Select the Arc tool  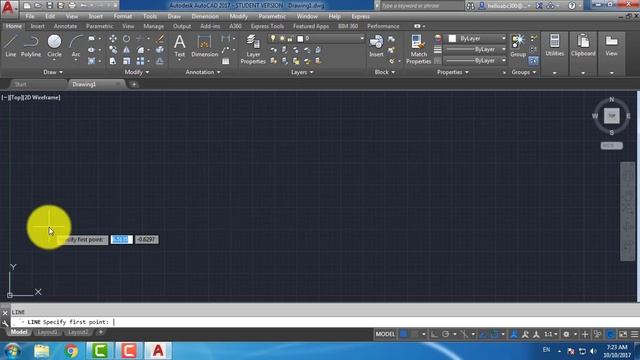coord(76,46)
